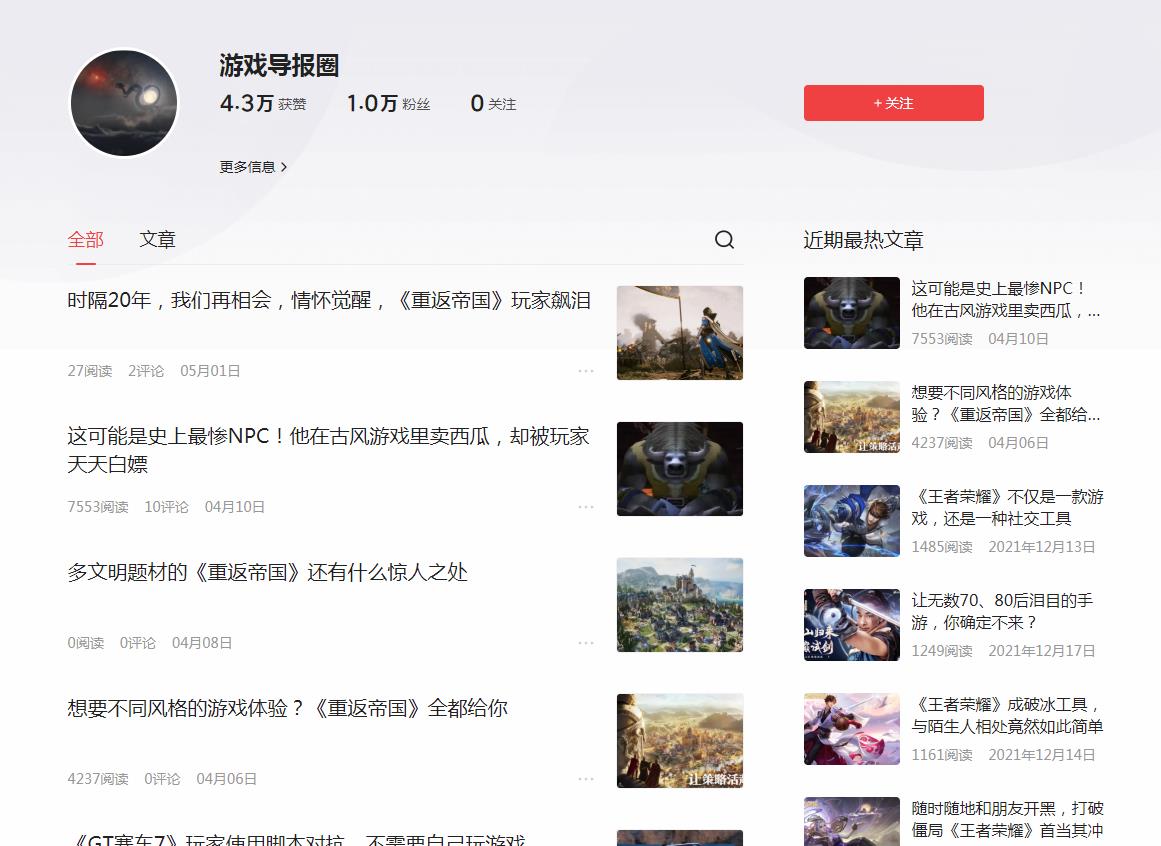The height and width of the screenshot is (846, 1161).
Task: Open article 时隔20年，我们再相会
Action: coord(329,301)
